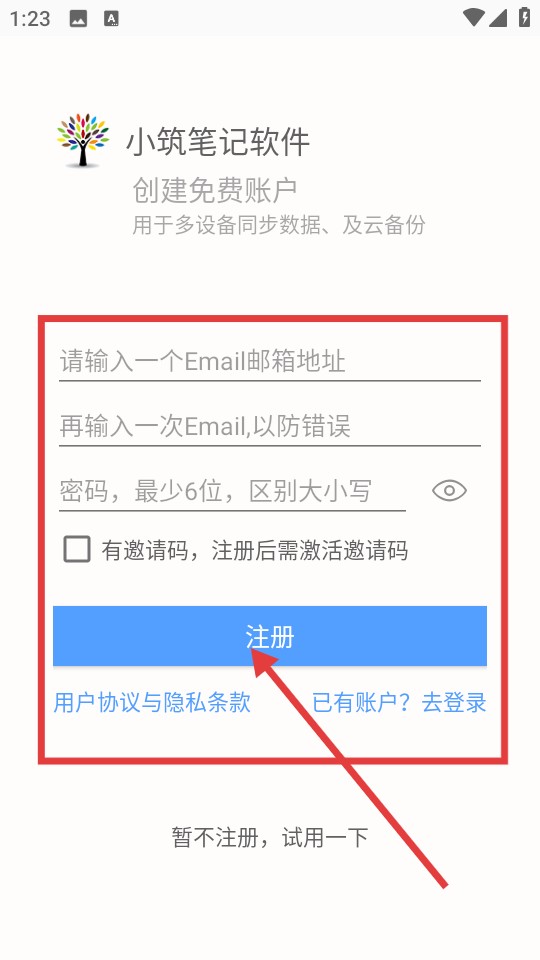Toggle password visibility eye icon

[x=449, y=490]
